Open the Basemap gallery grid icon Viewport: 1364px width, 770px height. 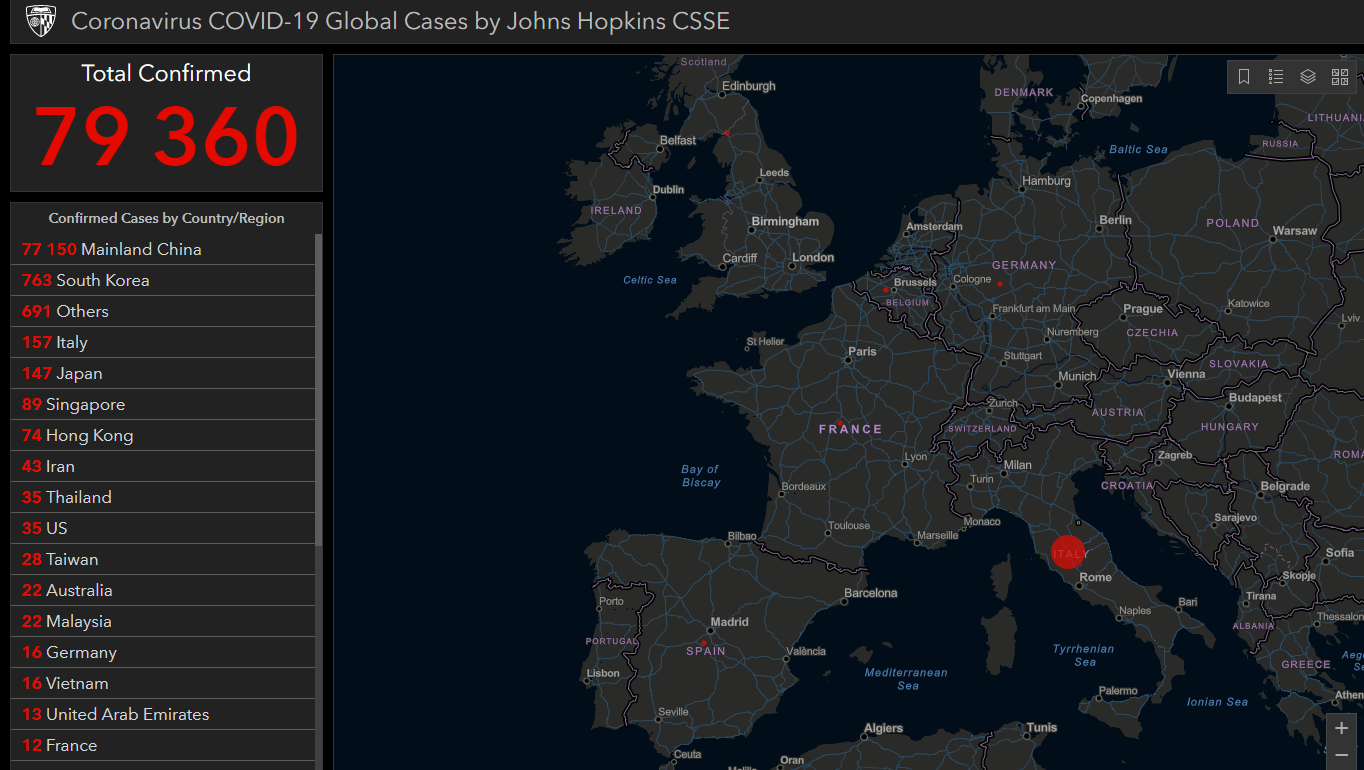click(x=1340, y=77)
